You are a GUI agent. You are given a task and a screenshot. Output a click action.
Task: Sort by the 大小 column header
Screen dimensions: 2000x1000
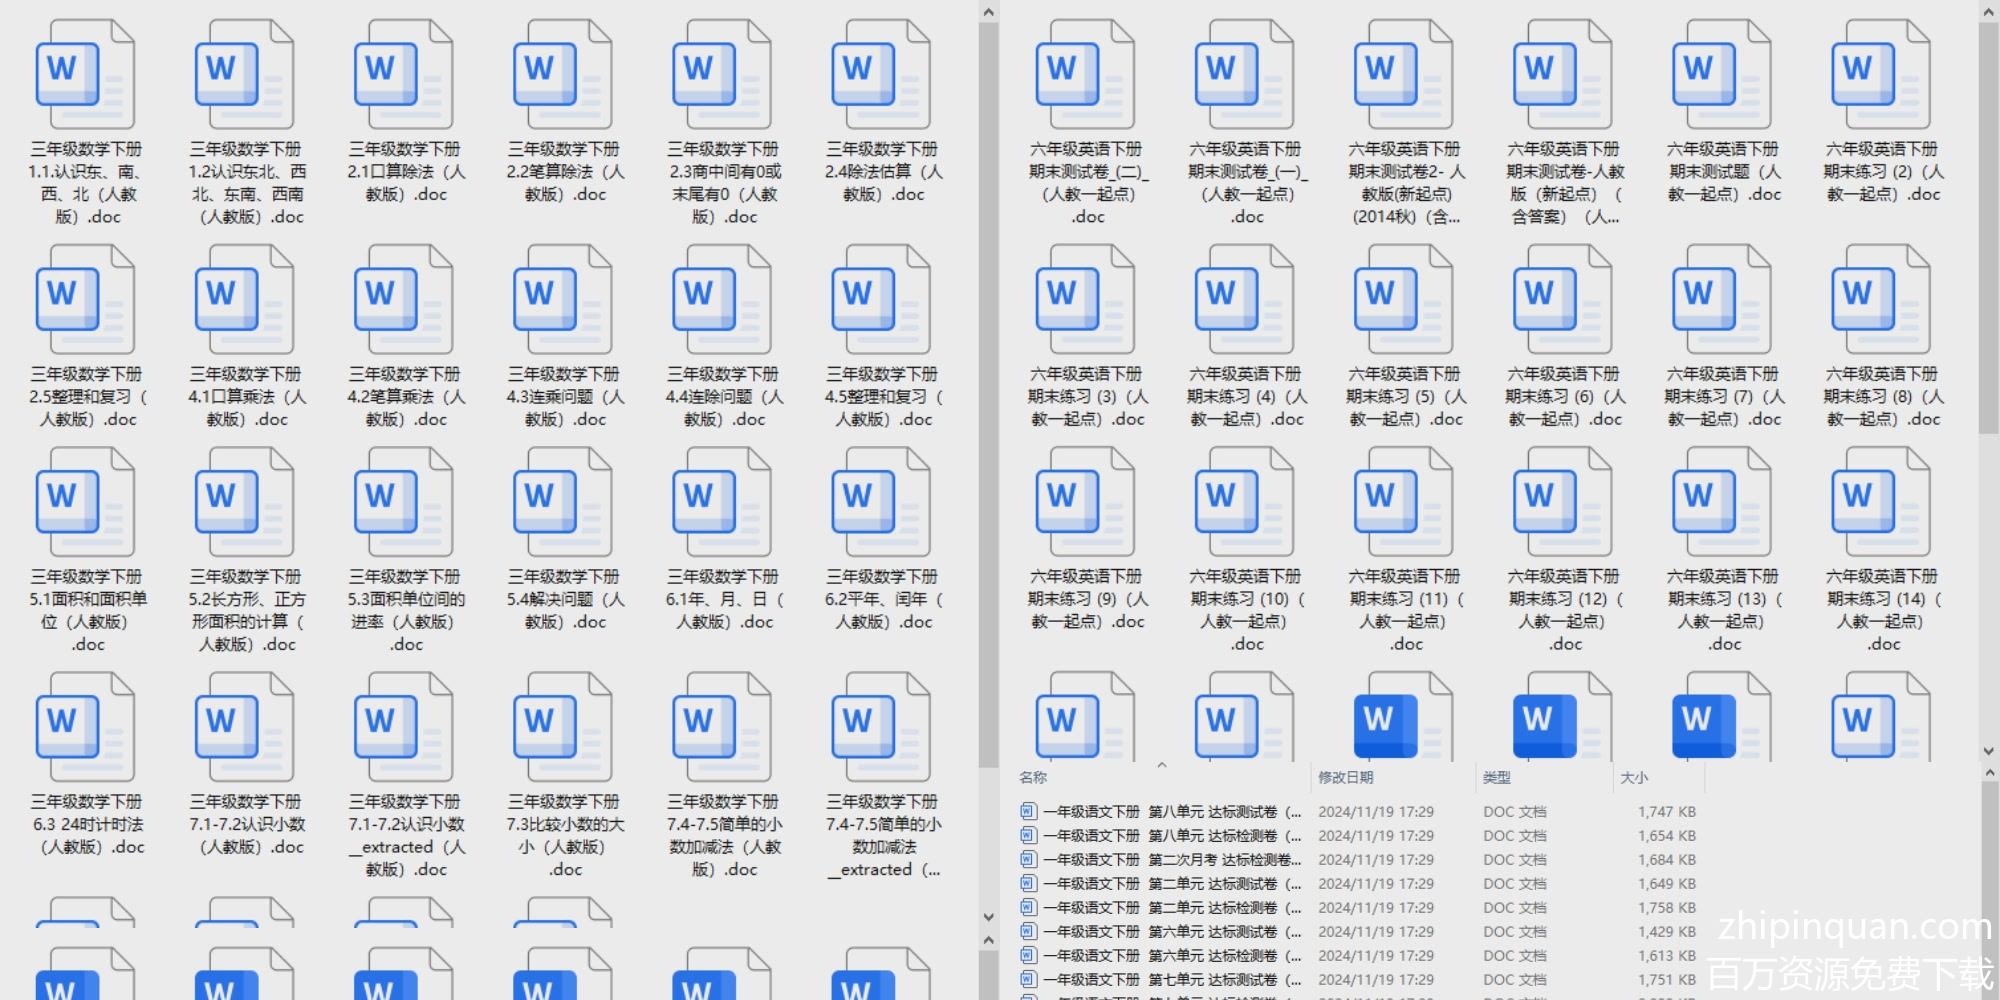(1634, 778)
